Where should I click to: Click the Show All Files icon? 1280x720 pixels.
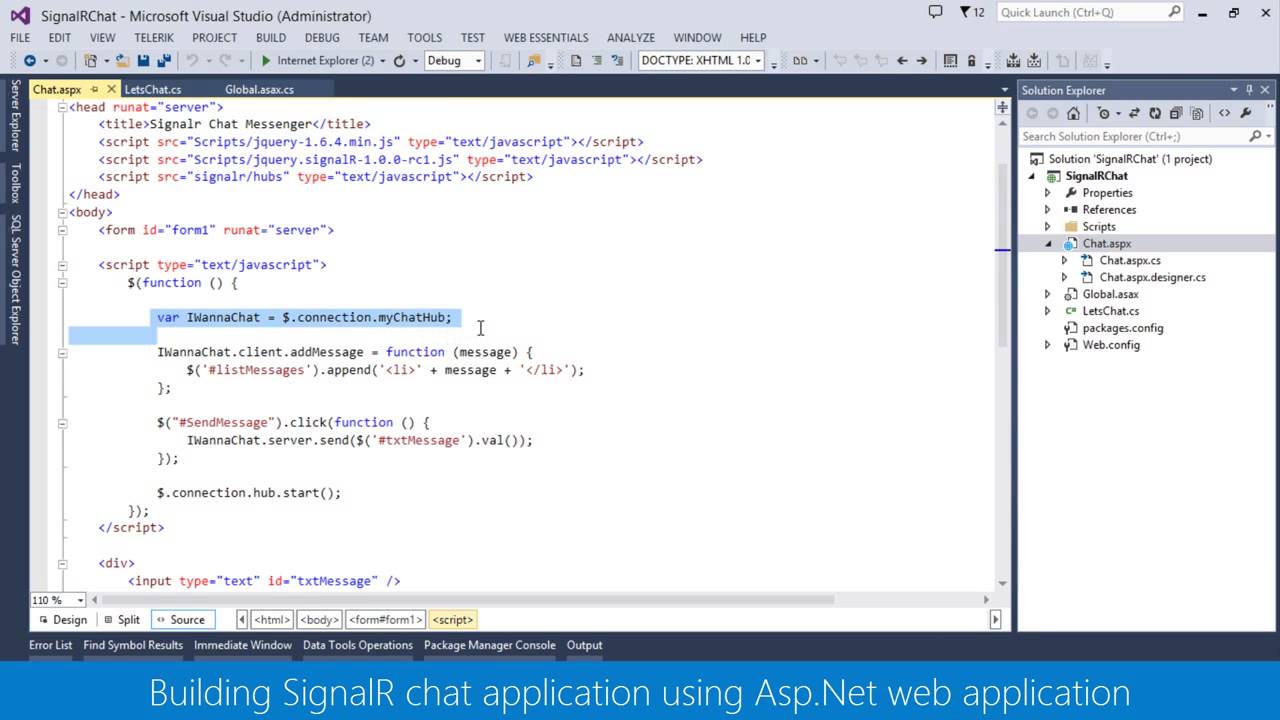(1196, 113)
